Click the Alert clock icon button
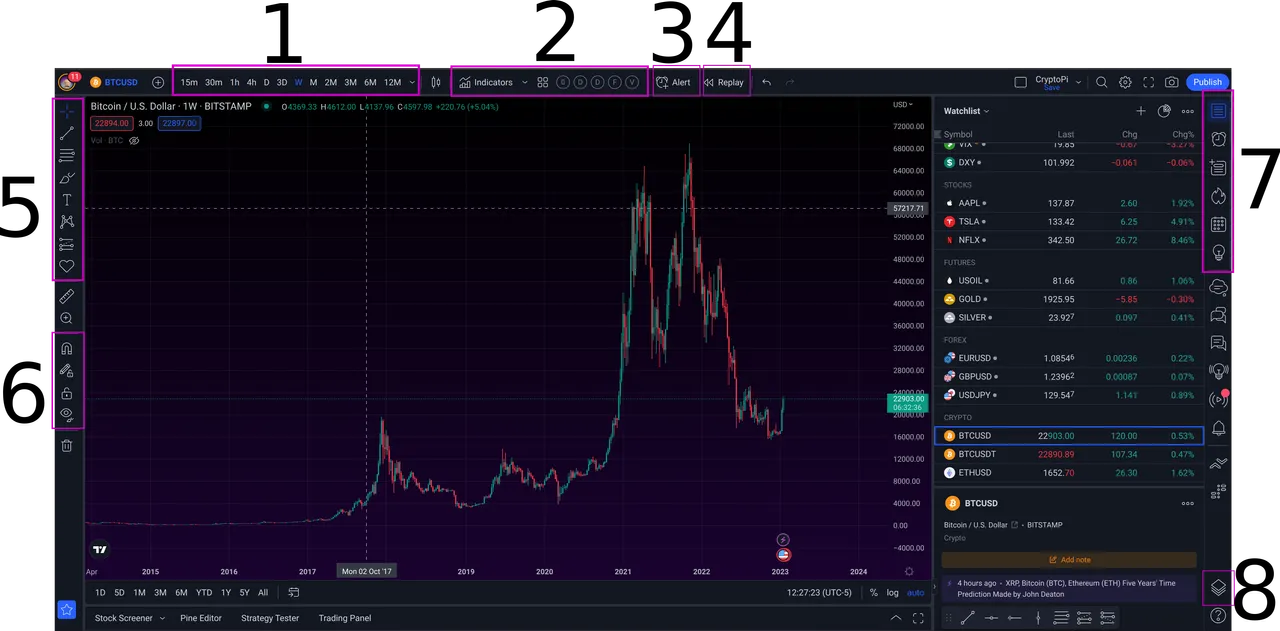 pos(675,82)
